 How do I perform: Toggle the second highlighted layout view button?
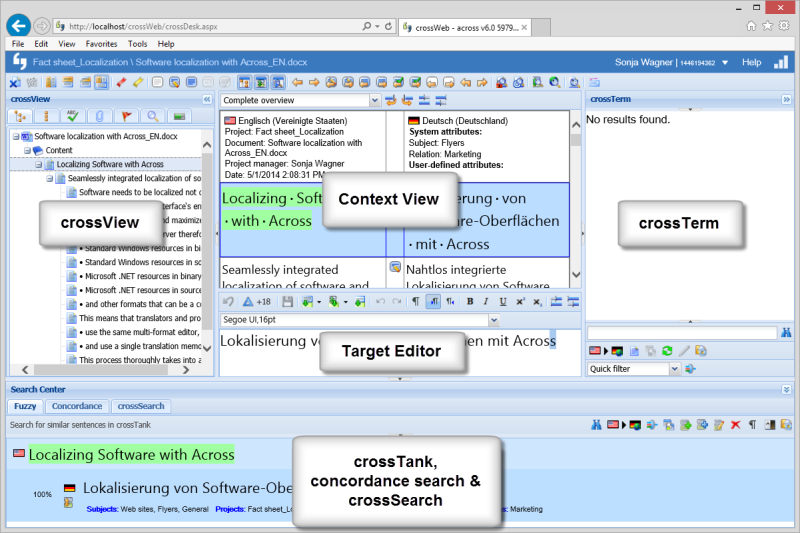pyautogui.click(x=261, y=82)
